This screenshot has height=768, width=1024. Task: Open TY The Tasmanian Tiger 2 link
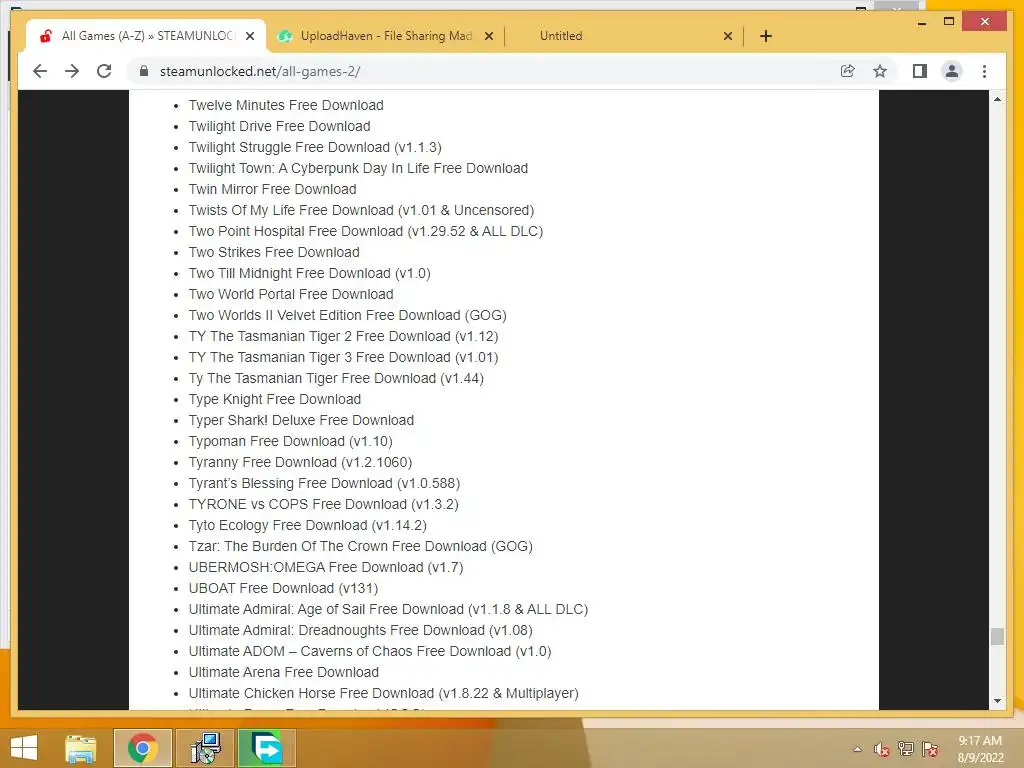344,336
